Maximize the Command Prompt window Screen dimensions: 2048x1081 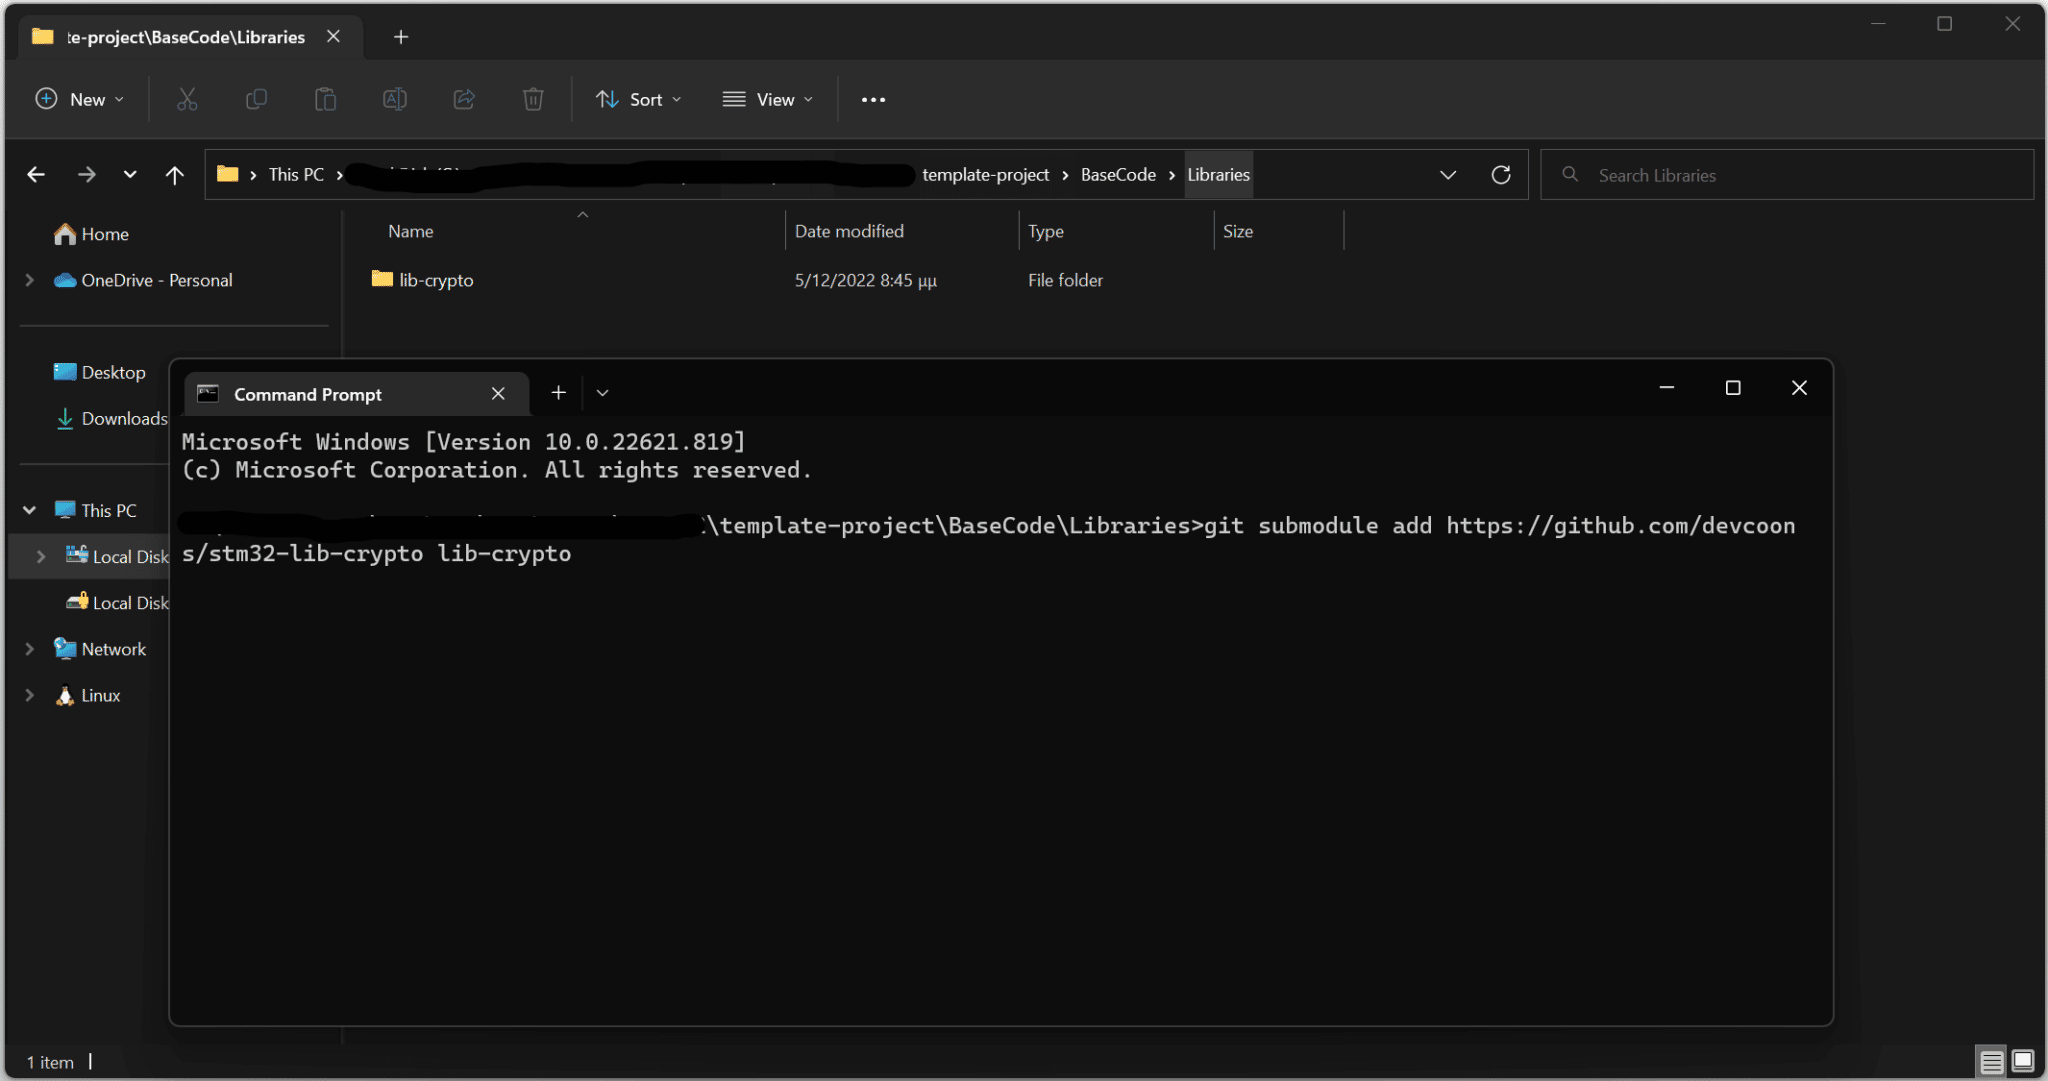point(1733,388)
